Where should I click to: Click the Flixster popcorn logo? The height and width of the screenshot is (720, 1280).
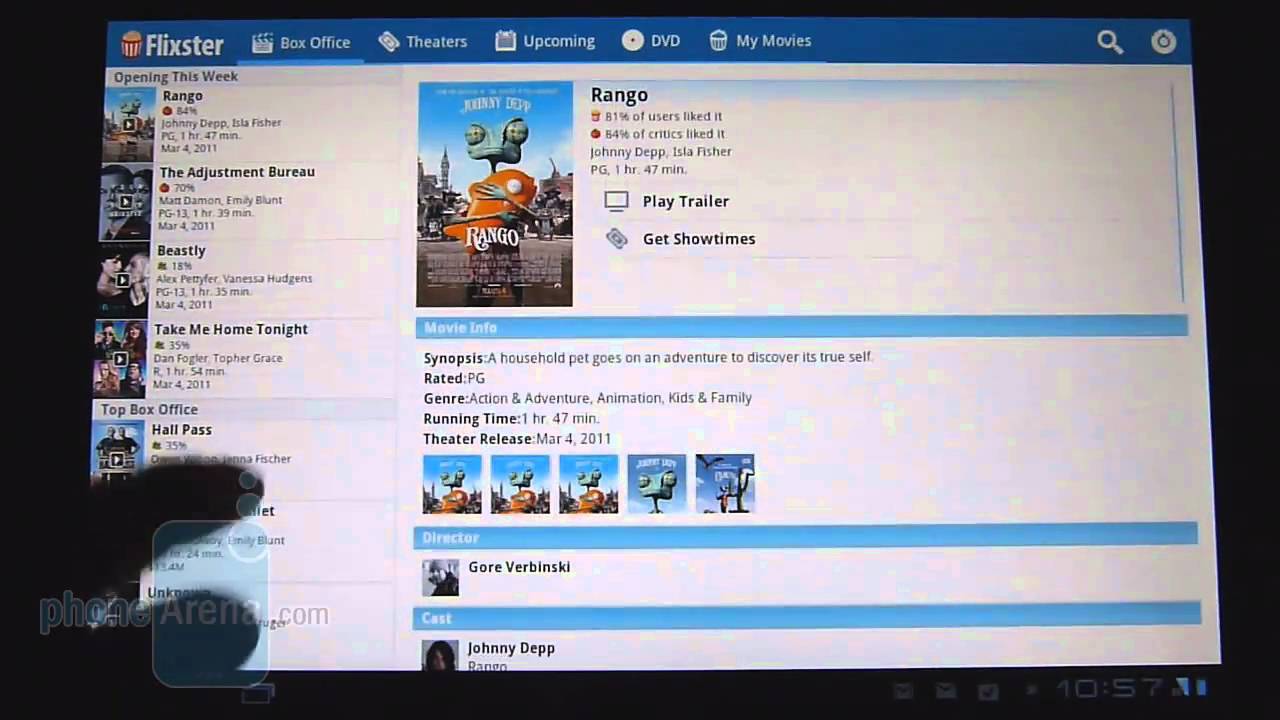[172, 44]
